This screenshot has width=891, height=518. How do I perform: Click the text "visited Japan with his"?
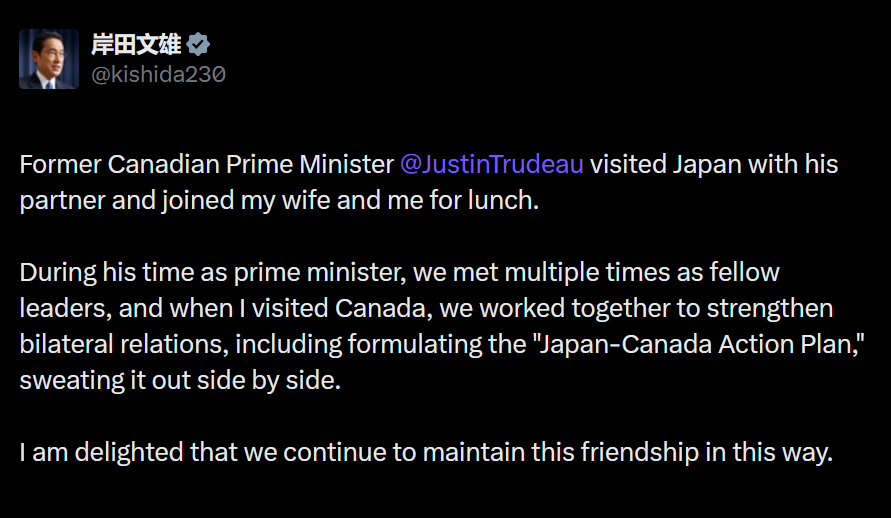pos(713,164)
